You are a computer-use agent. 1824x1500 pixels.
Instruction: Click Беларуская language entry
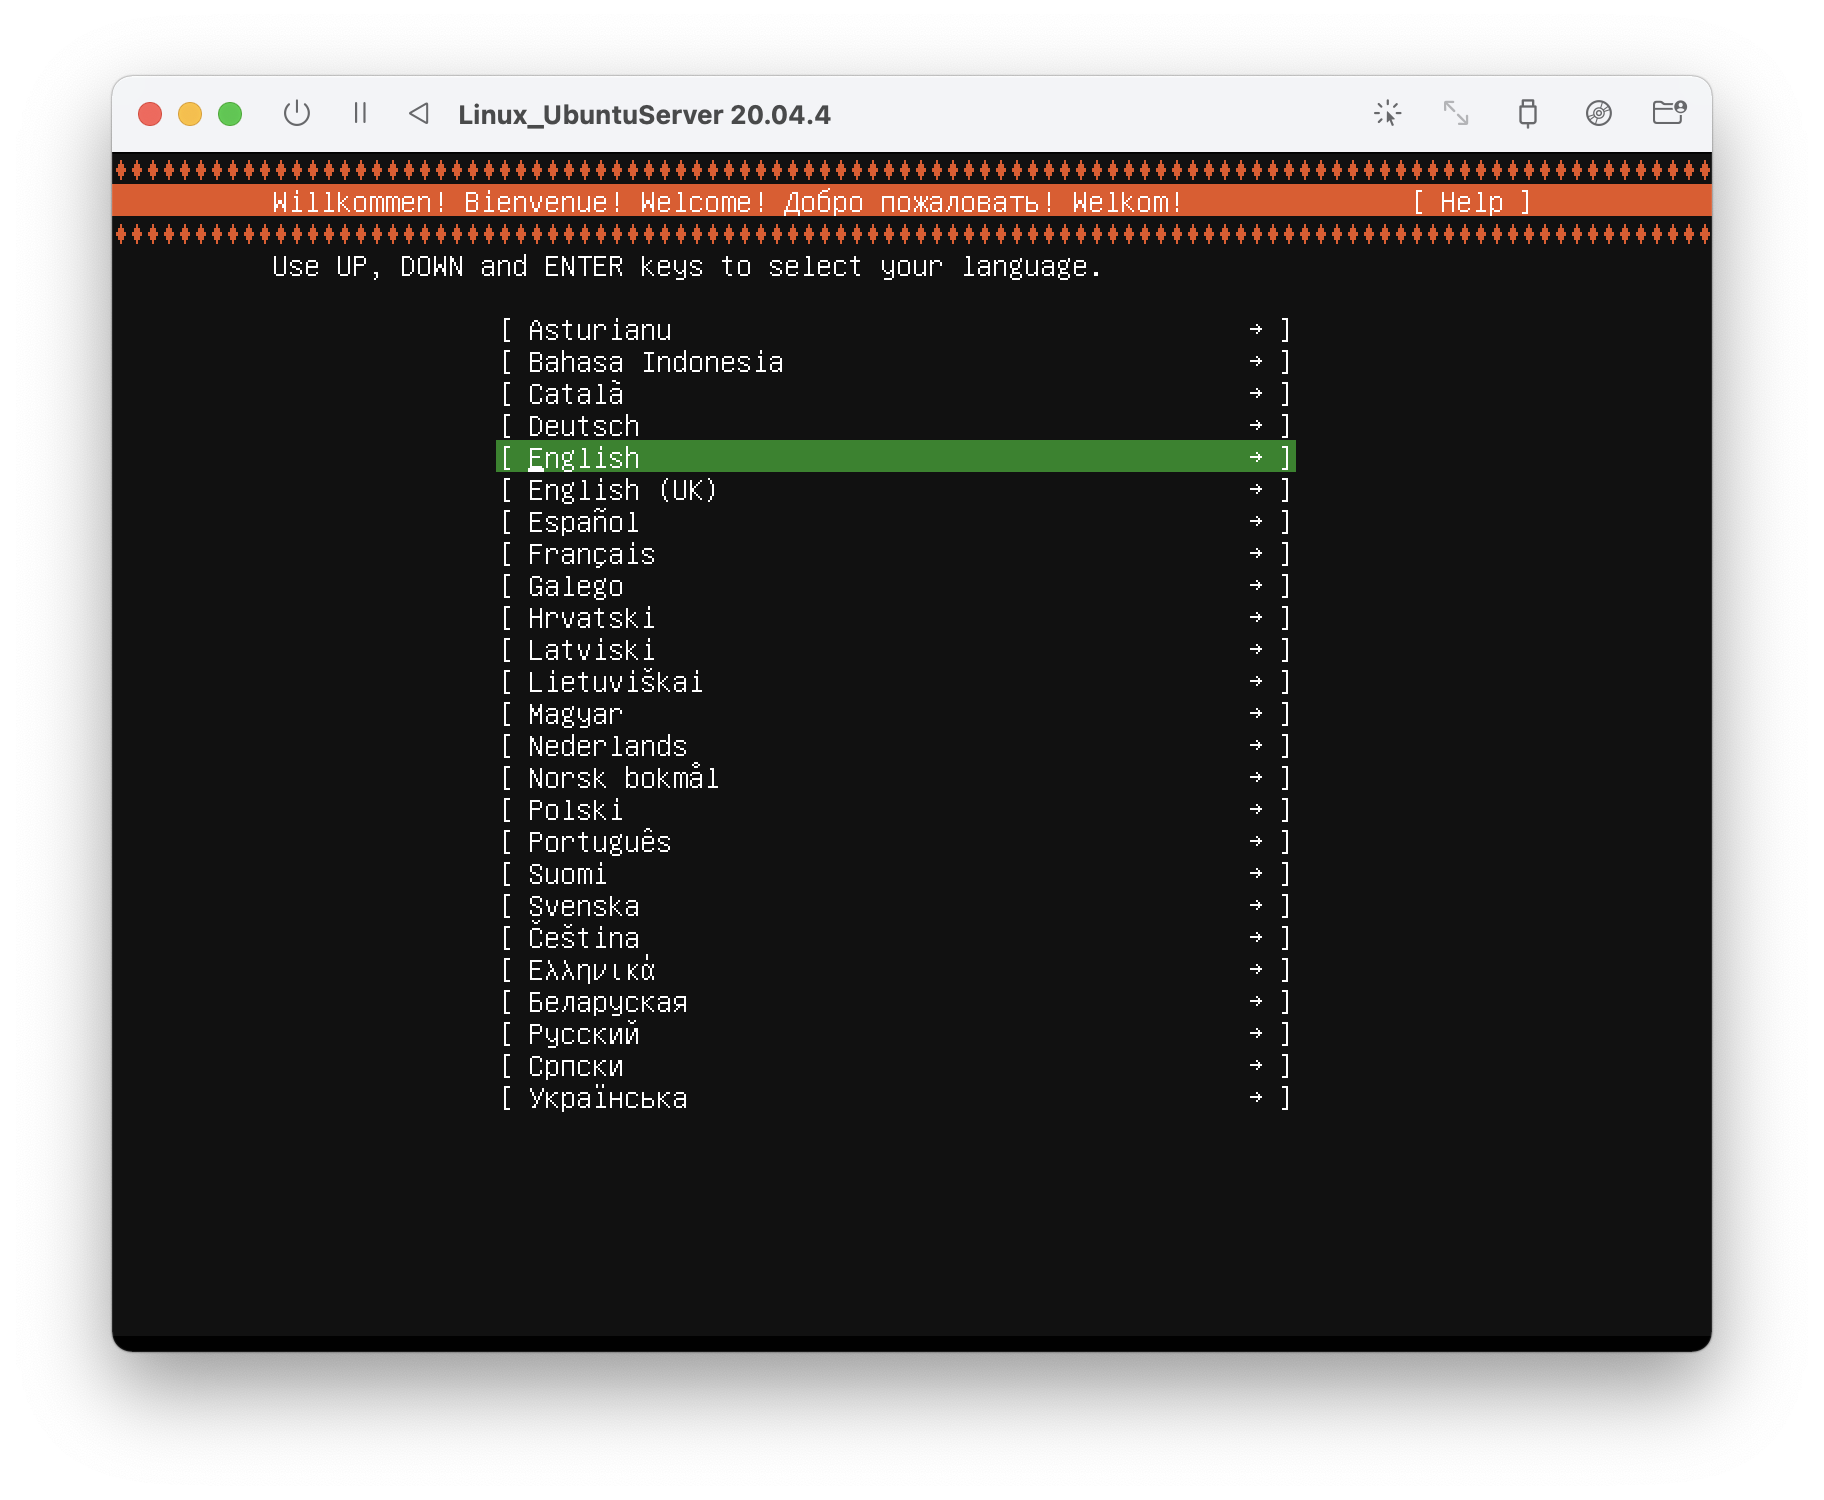click(896, 1001)
